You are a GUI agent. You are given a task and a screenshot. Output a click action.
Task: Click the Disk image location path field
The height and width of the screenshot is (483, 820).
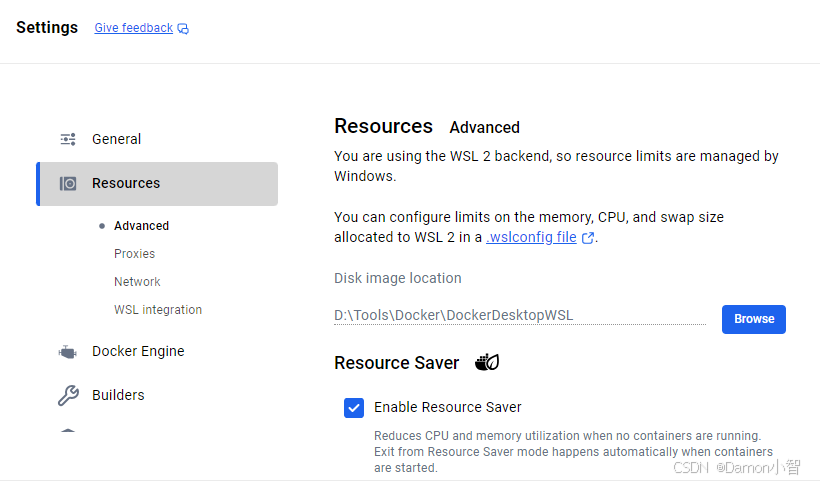tap(519, 316)
